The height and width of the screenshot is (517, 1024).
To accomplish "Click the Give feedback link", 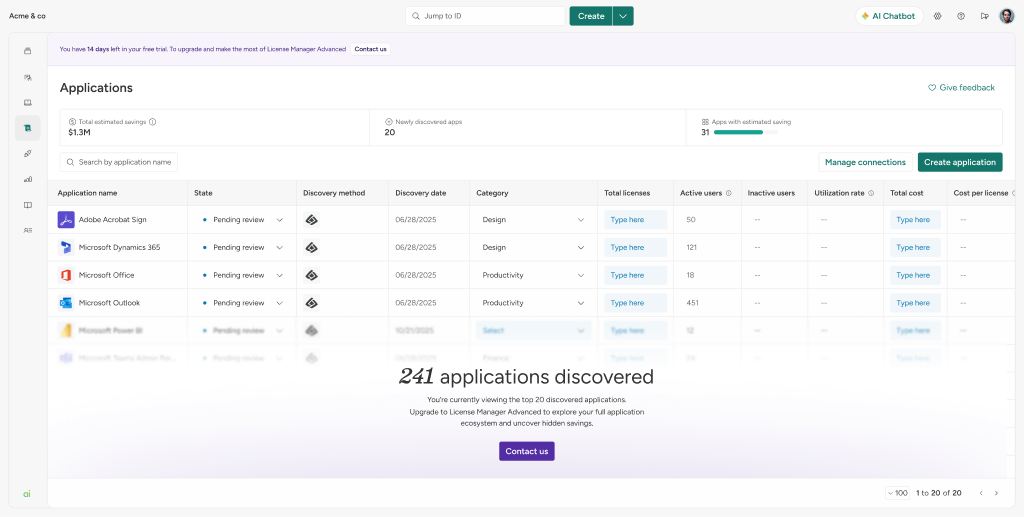I will (961, 87).
